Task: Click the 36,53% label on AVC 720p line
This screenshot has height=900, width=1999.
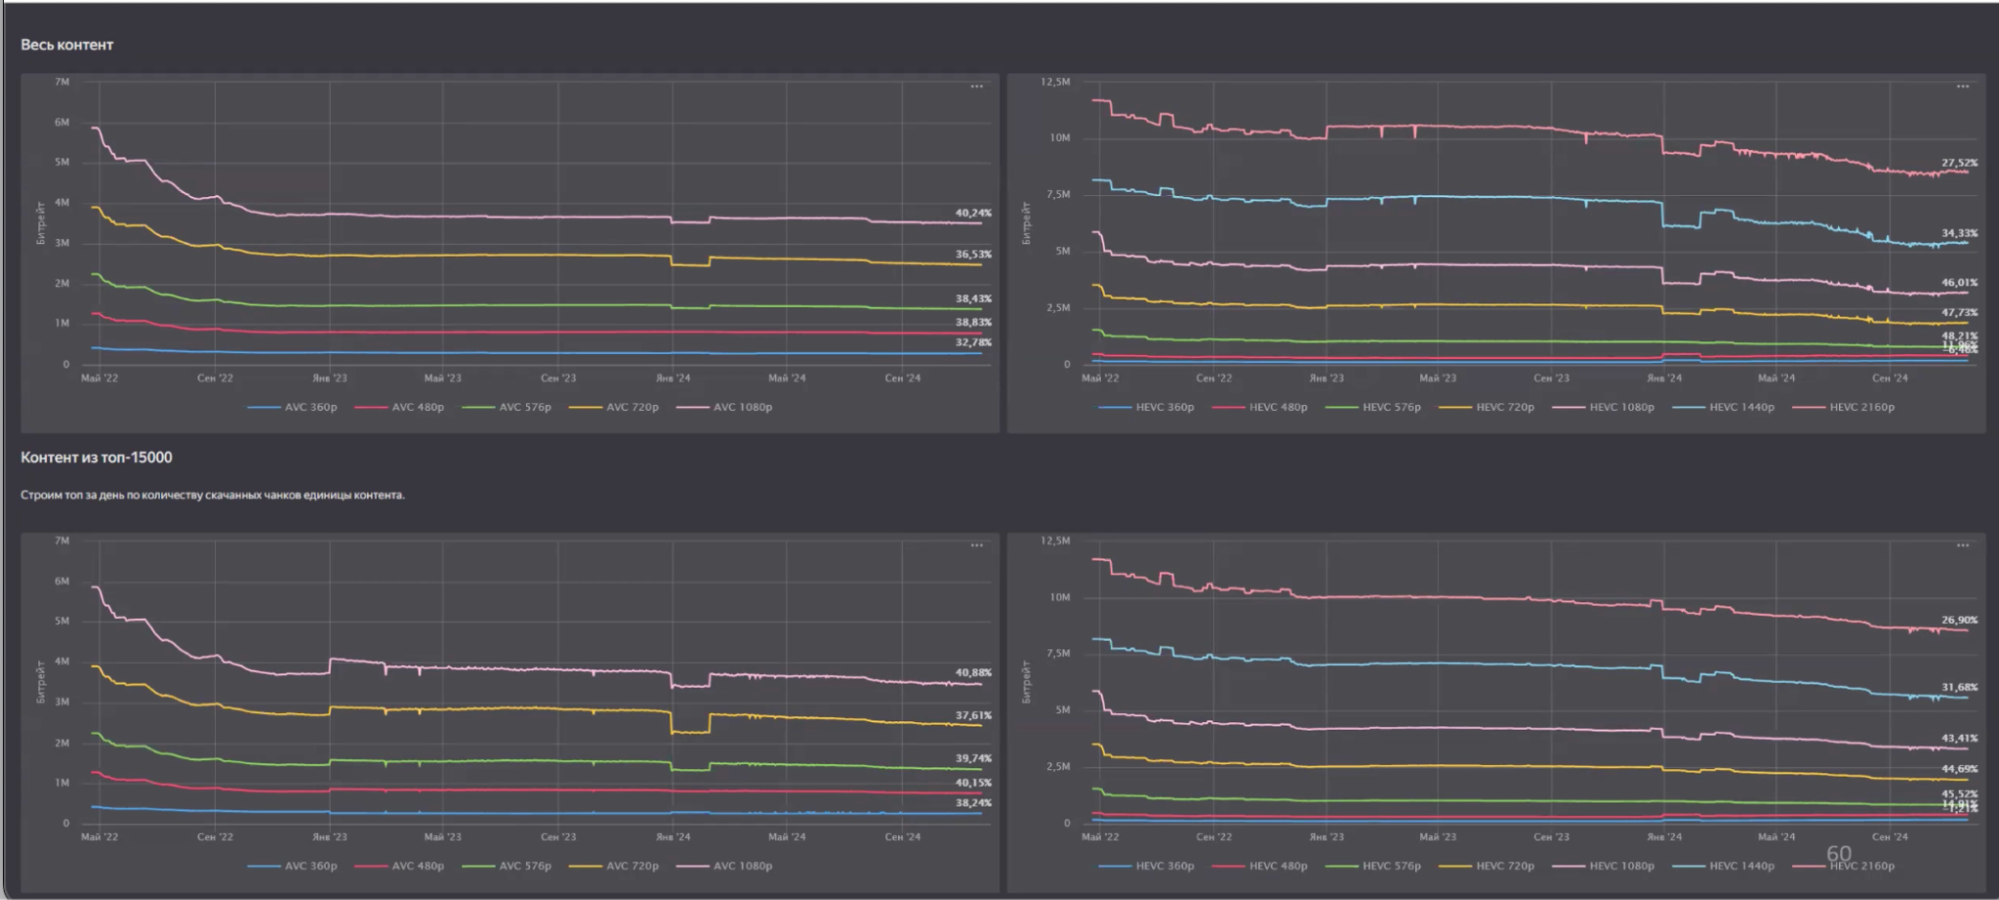Action: coord(973,254)
